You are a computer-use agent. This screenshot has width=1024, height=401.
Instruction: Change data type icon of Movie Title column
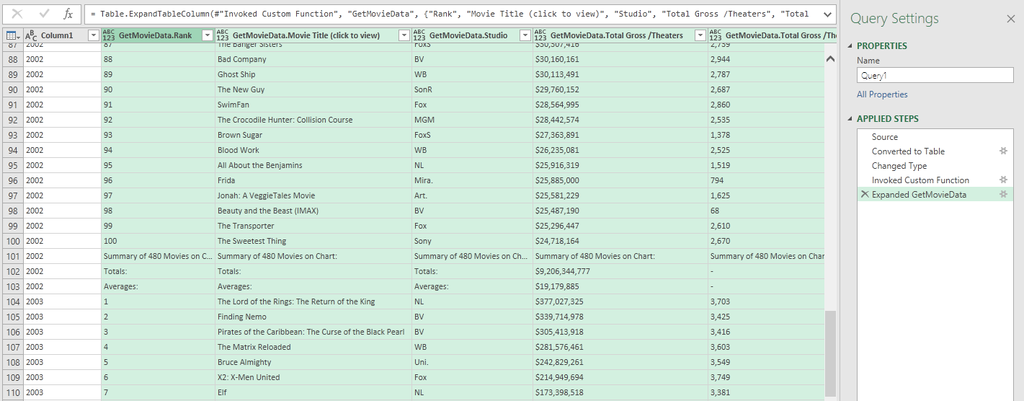pyautogui.click(x=223, y=35)
